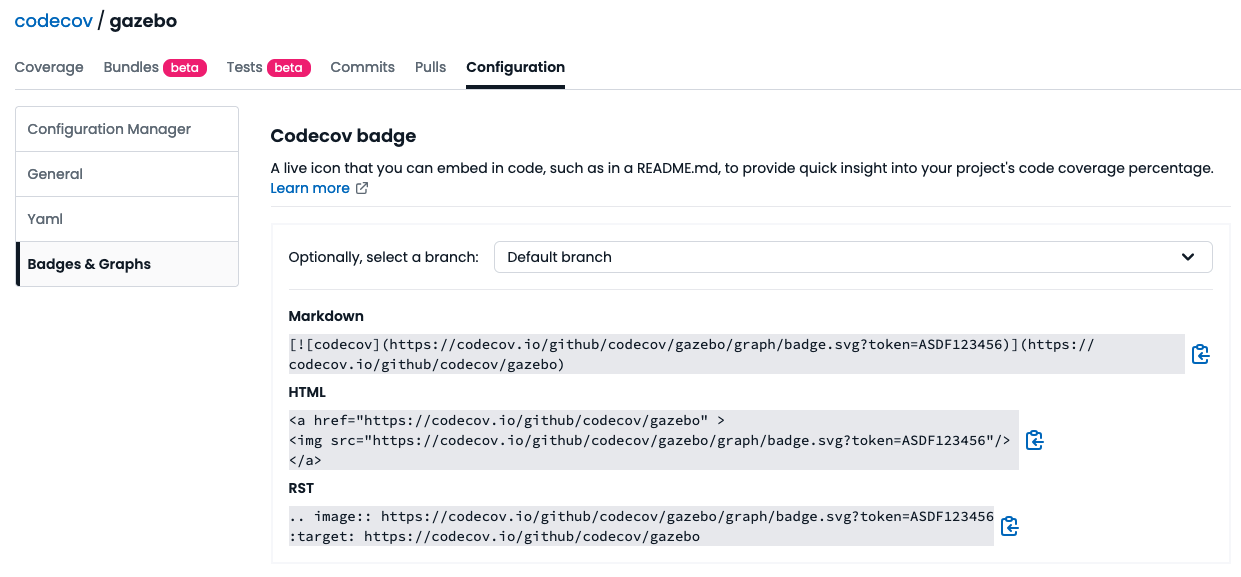The width and height of the screenshot is (1241, 577).
Task: Click the beta badge next to Bundles
Action: (x=185, y=68)
